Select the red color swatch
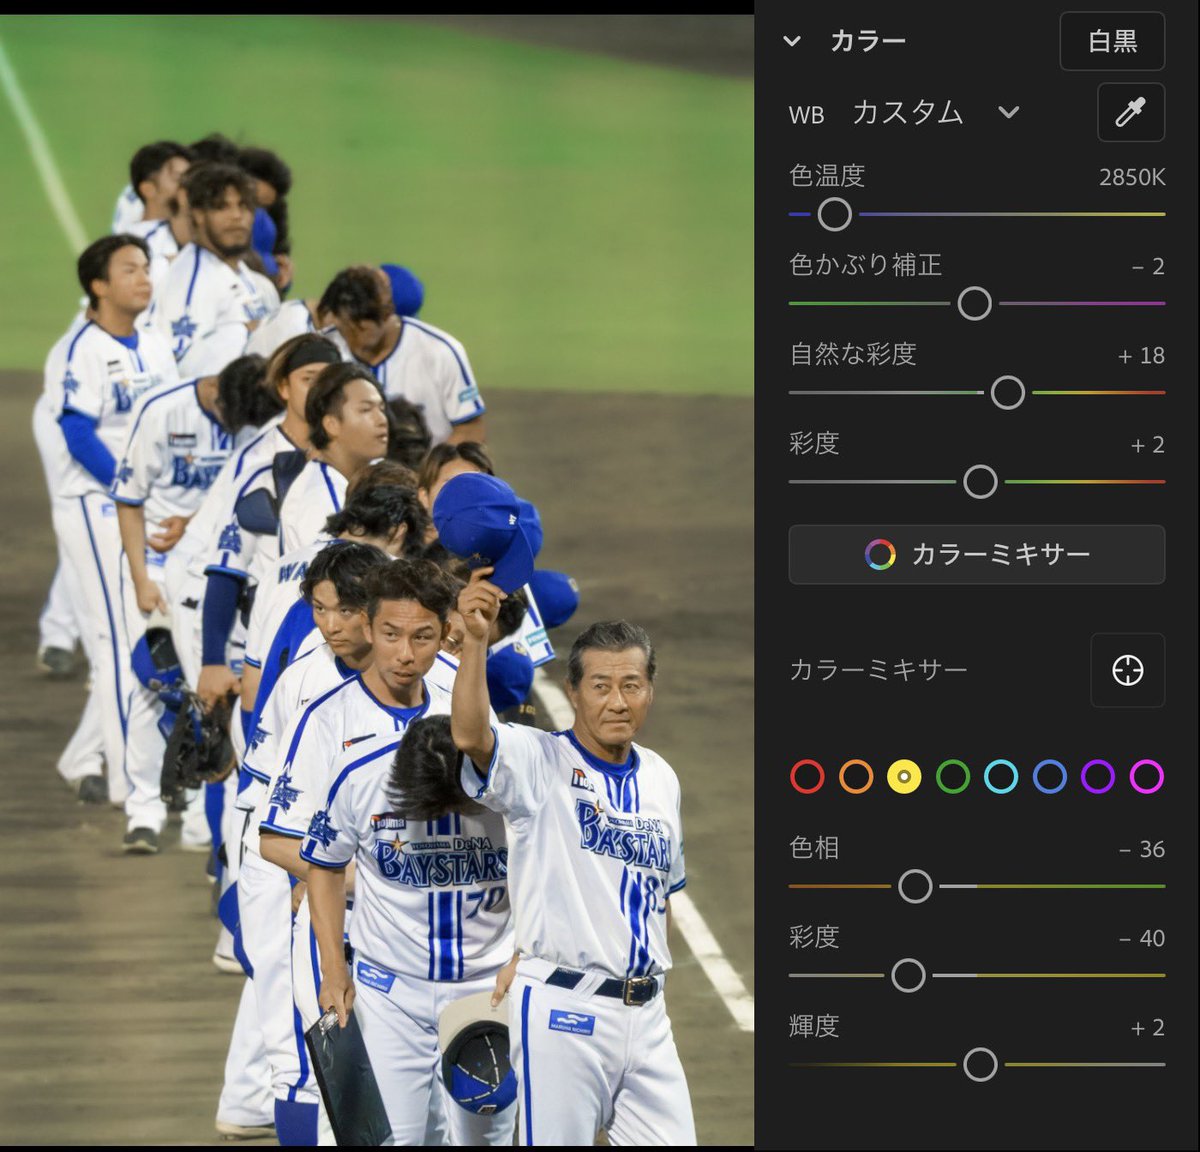Viewport: 1200px width, 1152px height. point(807,776)
